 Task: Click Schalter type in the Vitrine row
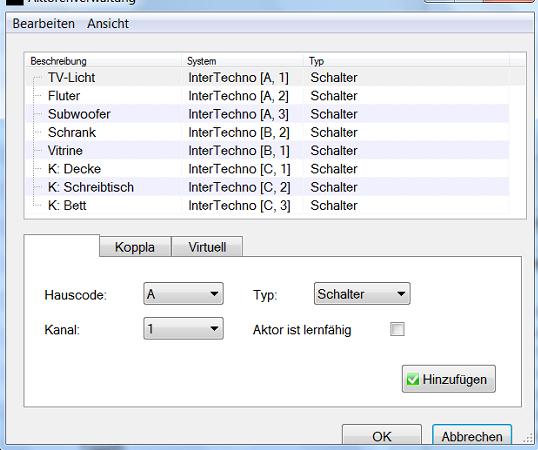(334, 151)
